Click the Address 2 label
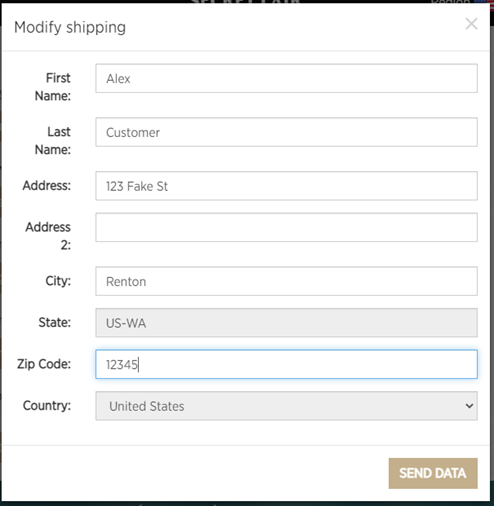This screenshot has height=506, width=494. click(x=48, y=236)
